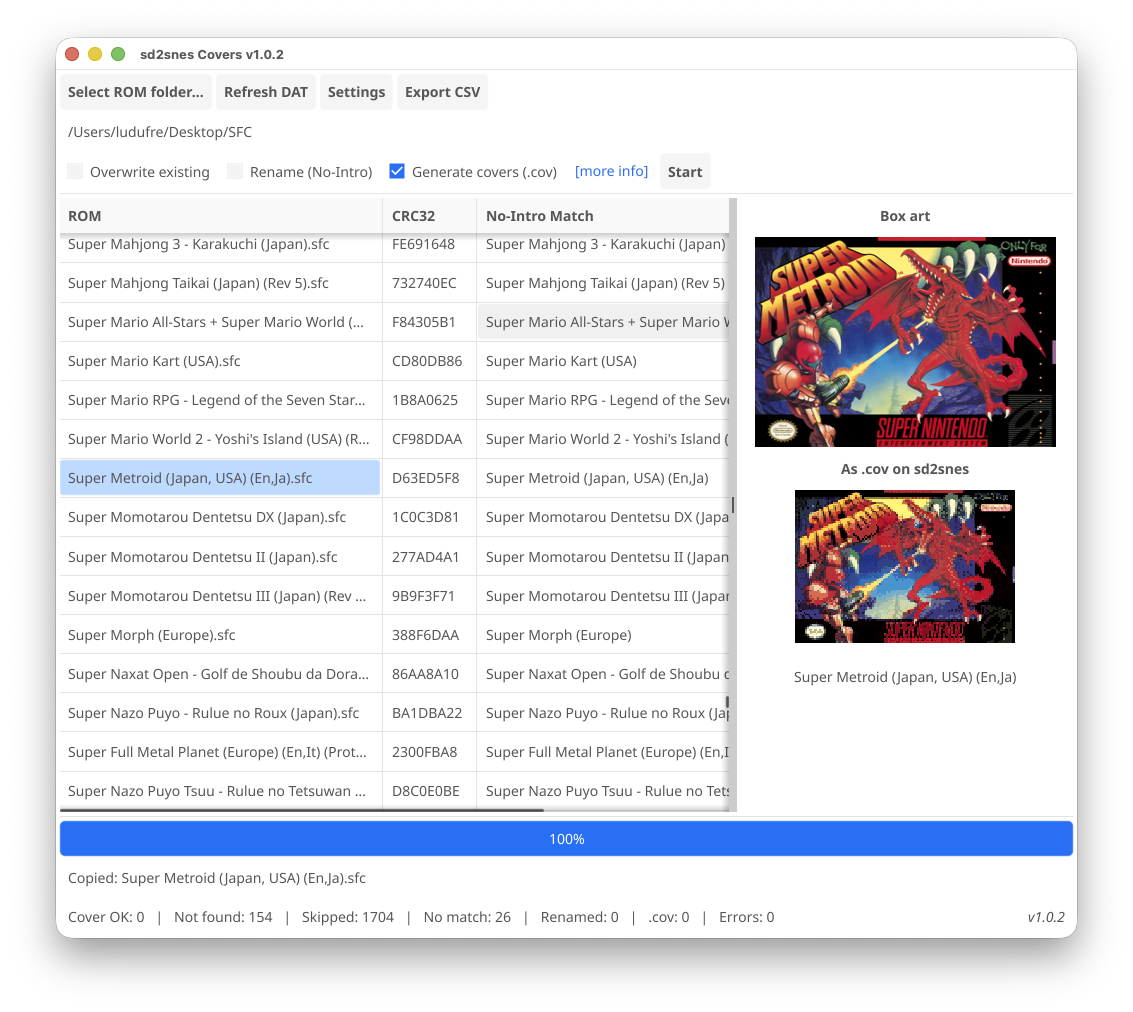This screenshot has width=1133, height=1012.
Task: Select Super Naxat Open ROM row
Action: tap(220, 674)
